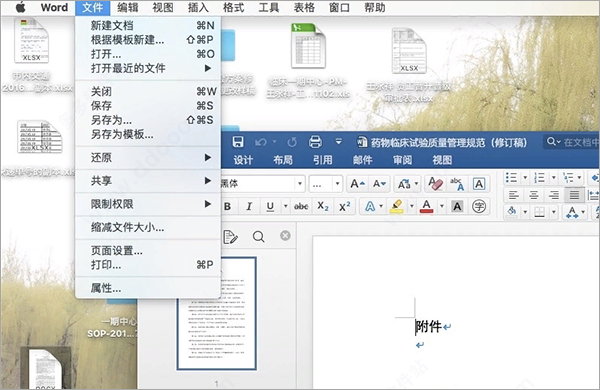Open the font name dropdown

tap(300, 184)
